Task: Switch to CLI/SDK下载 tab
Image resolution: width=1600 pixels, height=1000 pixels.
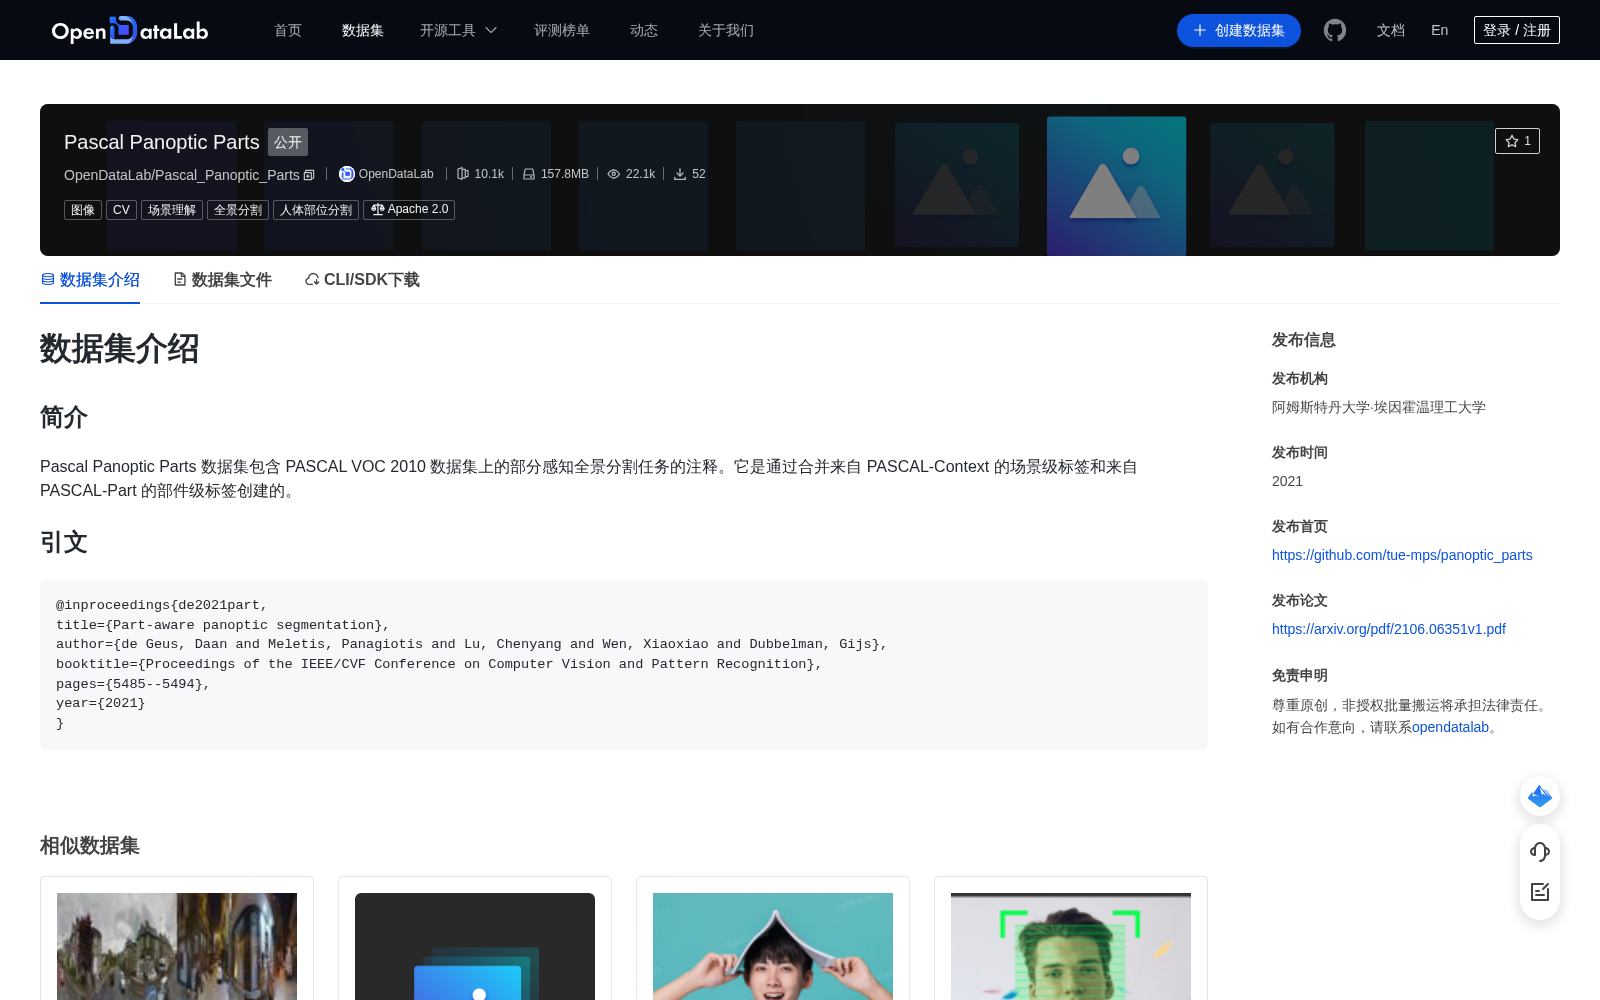Action: (x=362, y=280)
